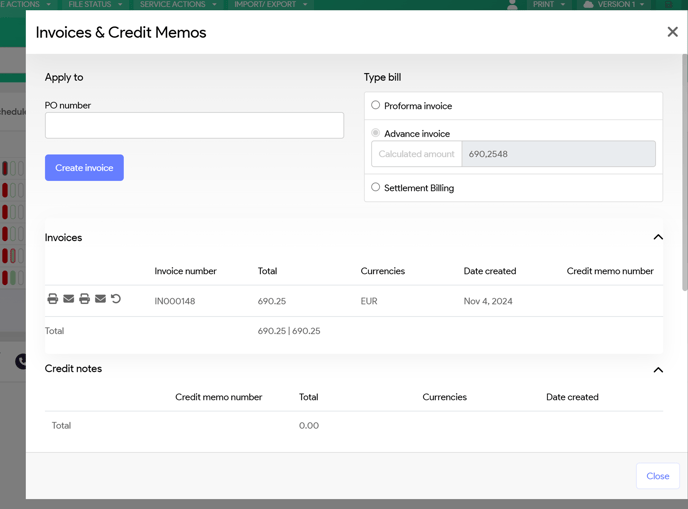Screen dimensions: 688x509
Task: Select the Proforma invoice option
Action: point(376,105)
